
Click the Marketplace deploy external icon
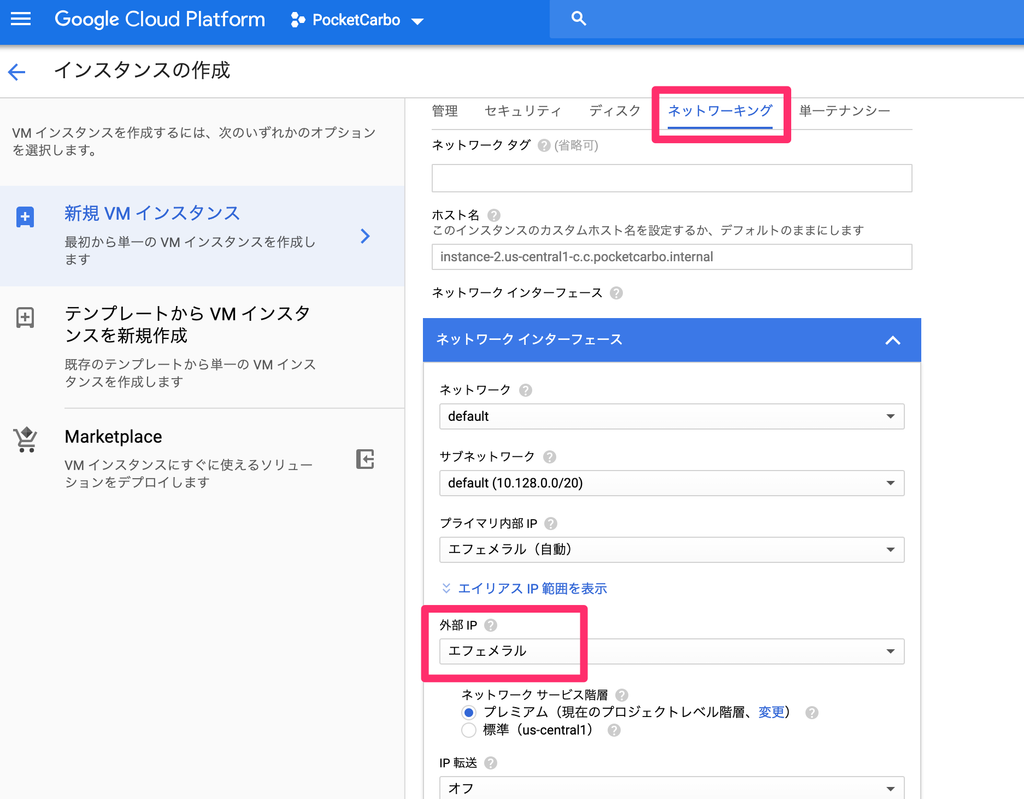click(x=366, y=458)
